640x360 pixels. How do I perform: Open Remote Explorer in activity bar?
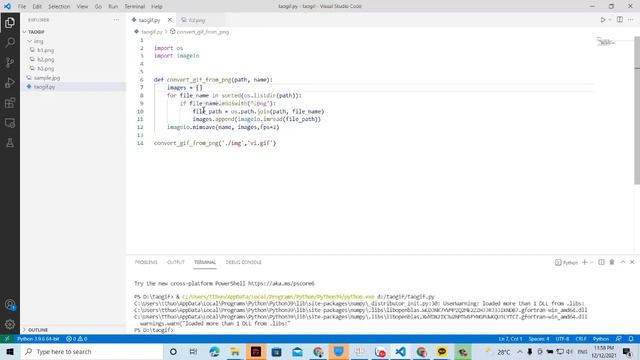10,123
